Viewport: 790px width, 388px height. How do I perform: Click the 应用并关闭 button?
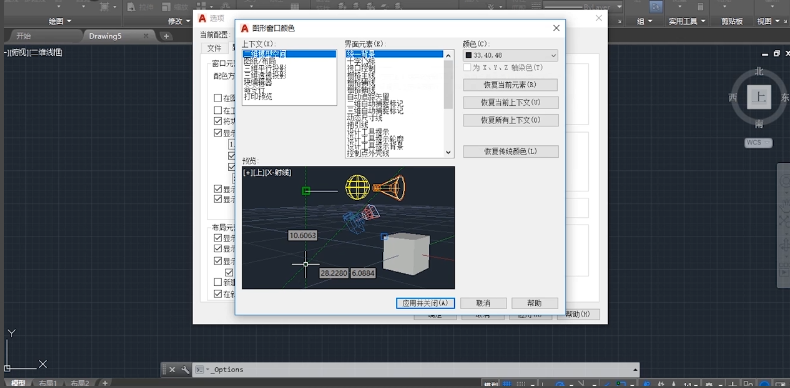(x=425, y=303)
